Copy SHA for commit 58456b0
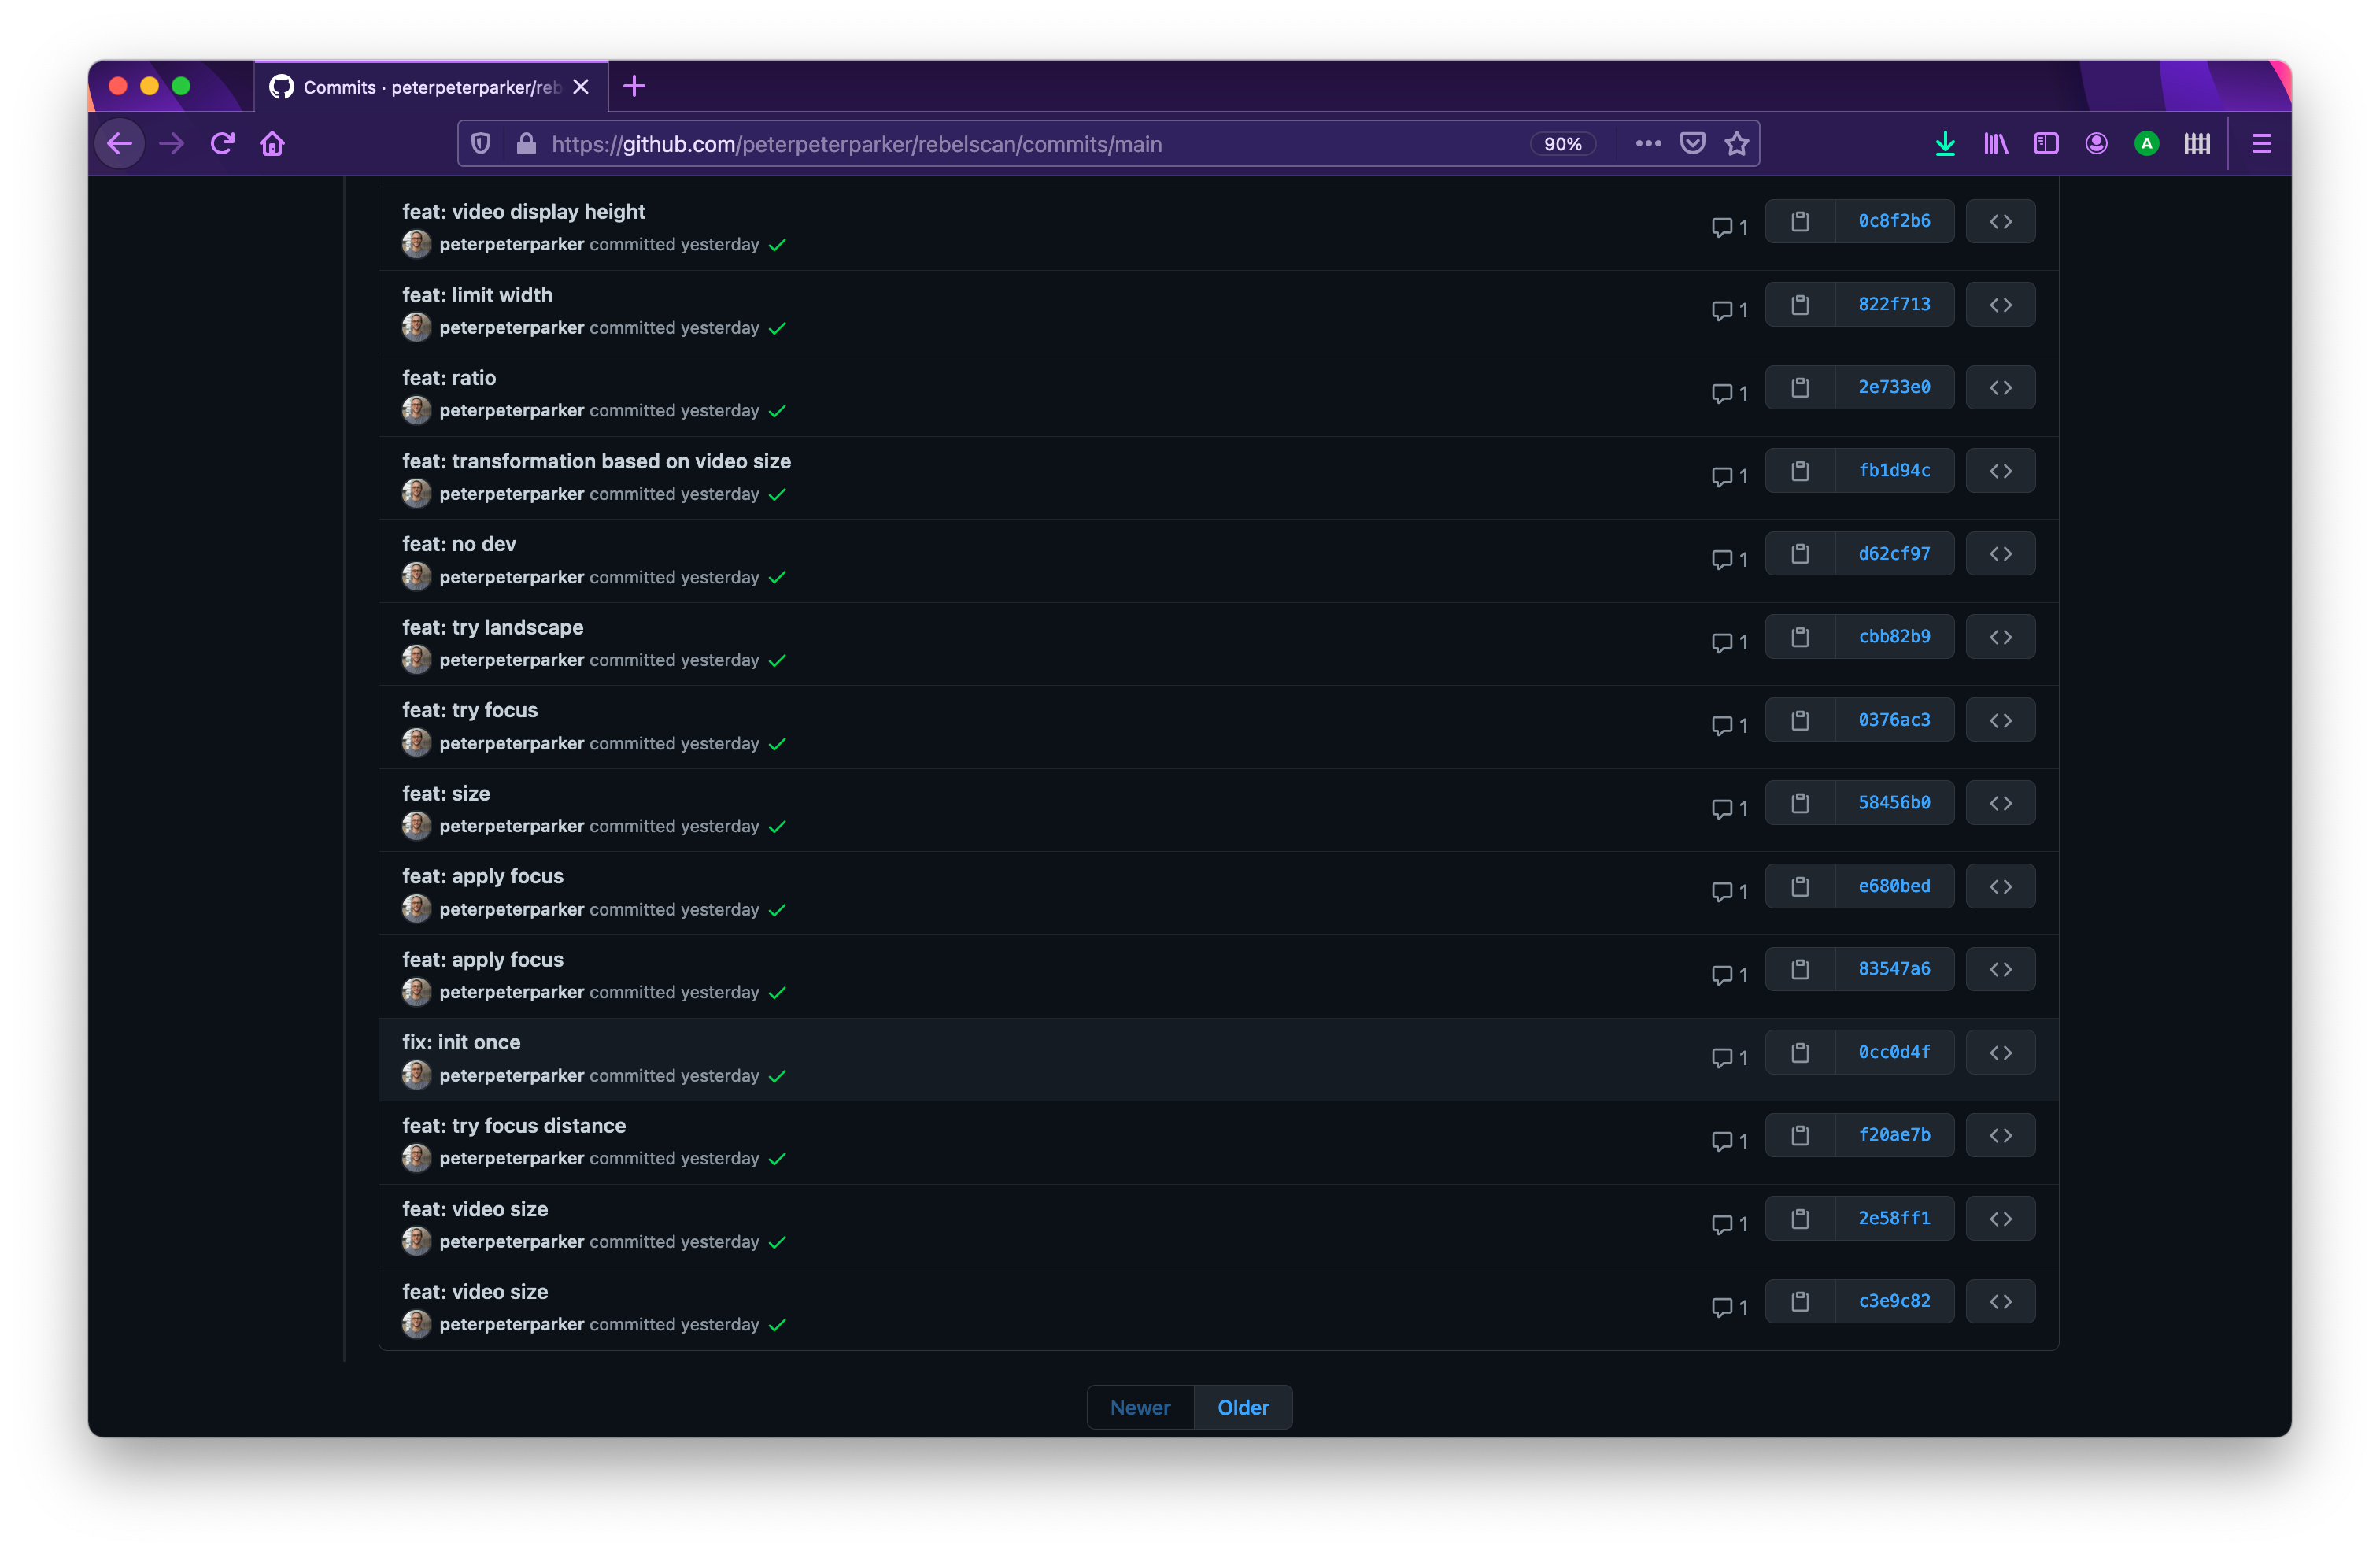 (x=1800, y=803)
